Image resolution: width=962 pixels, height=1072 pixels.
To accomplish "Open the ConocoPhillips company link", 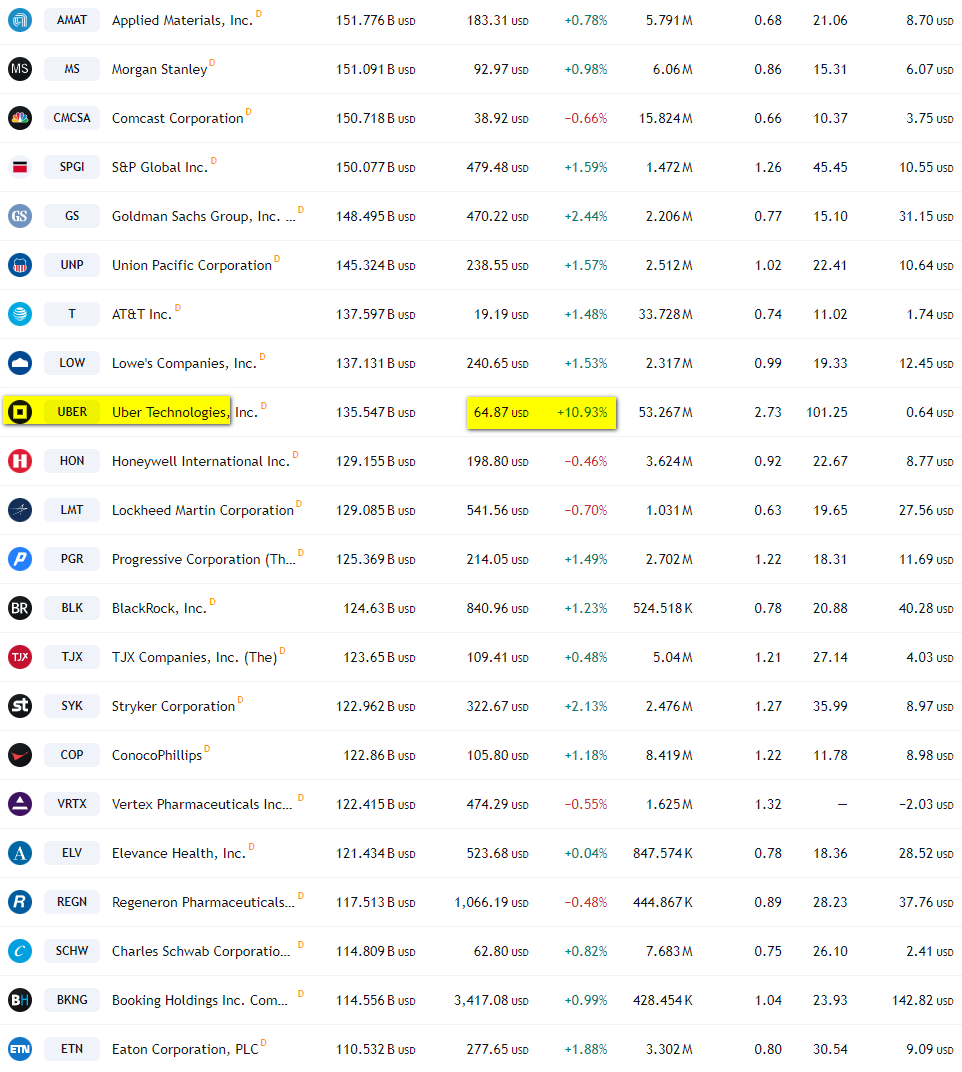I will [157, 755].
